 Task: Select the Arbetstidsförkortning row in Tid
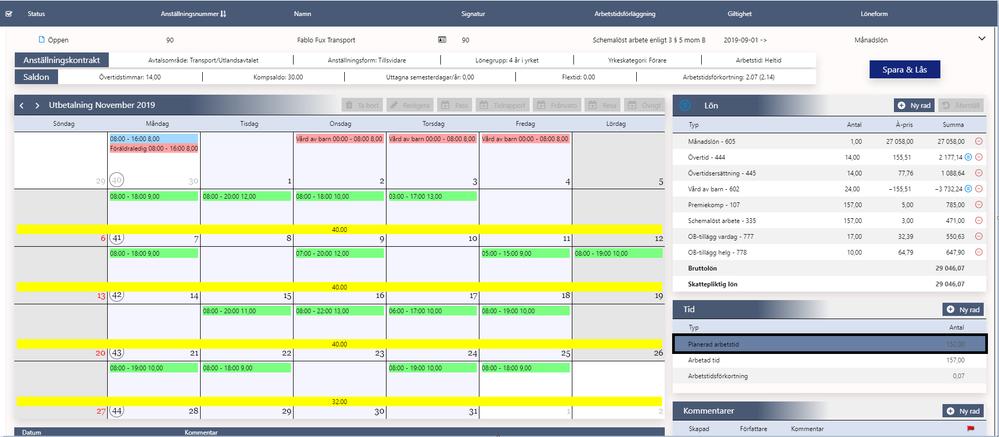tap(830, 376)
